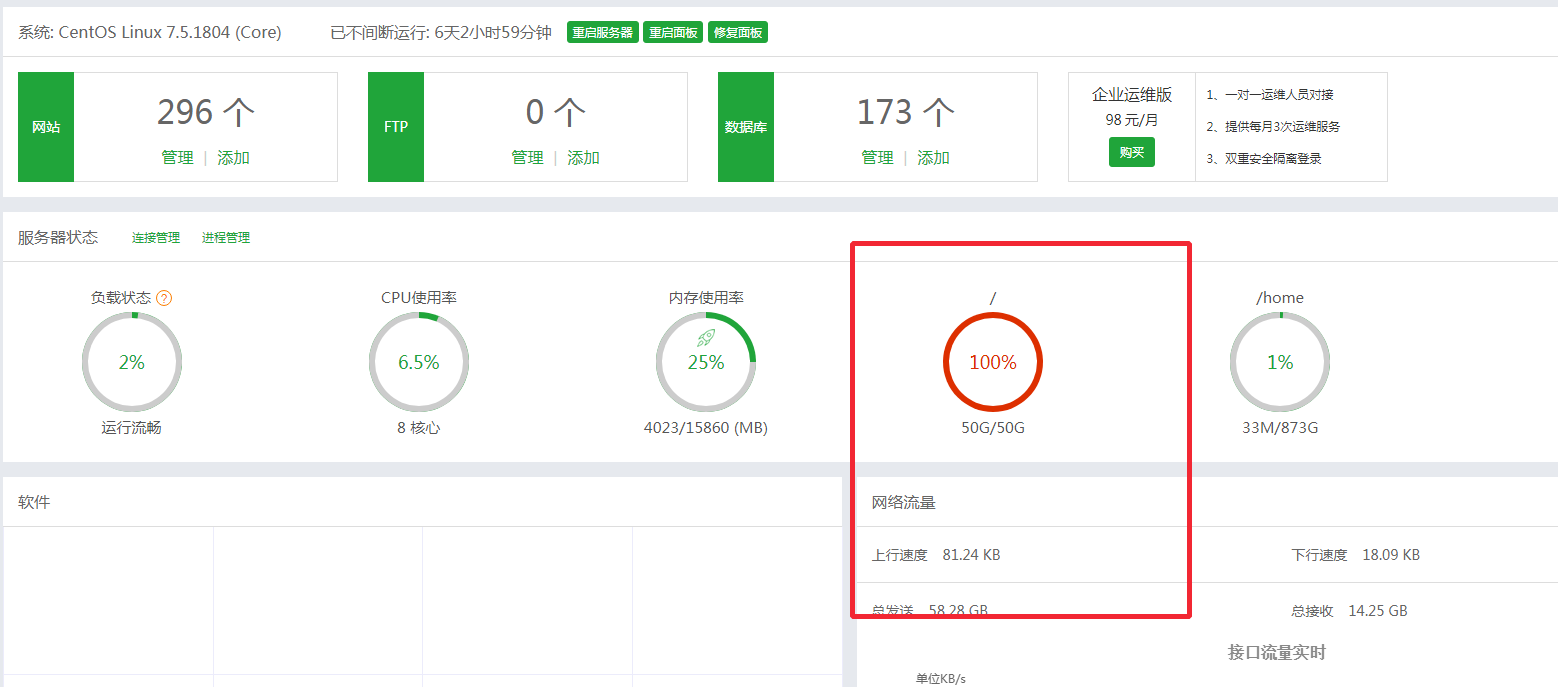Click 添加 to add a database
1558x687 pixels.
934,158
